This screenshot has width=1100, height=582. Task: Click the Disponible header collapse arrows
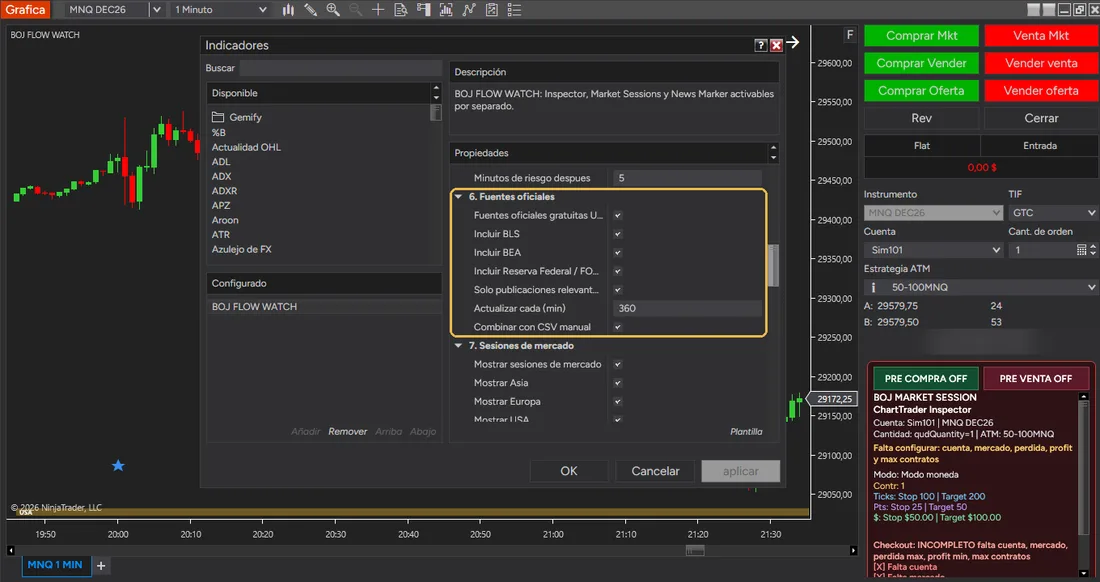(436, 93)
